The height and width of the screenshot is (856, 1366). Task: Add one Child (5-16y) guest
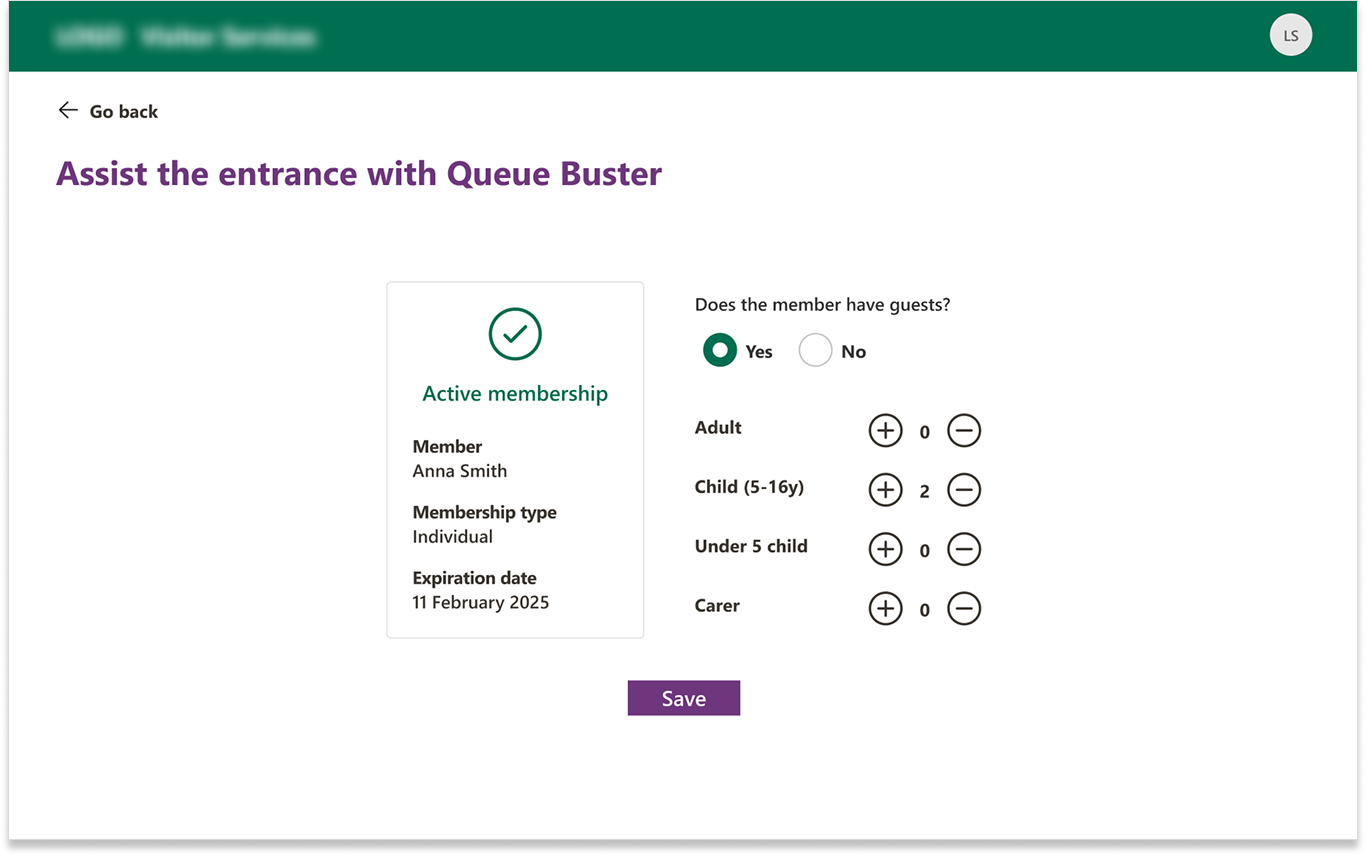pyautogui.click(x=885, y=490)
